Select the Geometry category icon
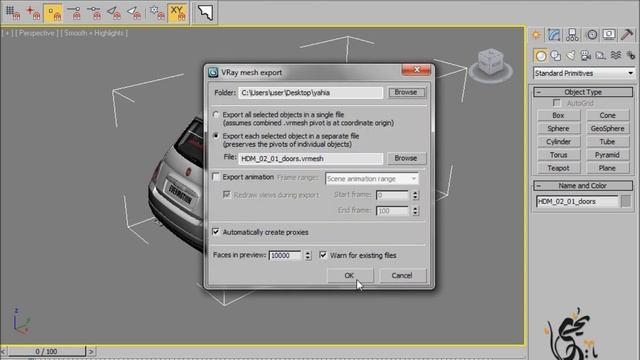The height and width of the screenshot is (360, 640). (541, 56)
